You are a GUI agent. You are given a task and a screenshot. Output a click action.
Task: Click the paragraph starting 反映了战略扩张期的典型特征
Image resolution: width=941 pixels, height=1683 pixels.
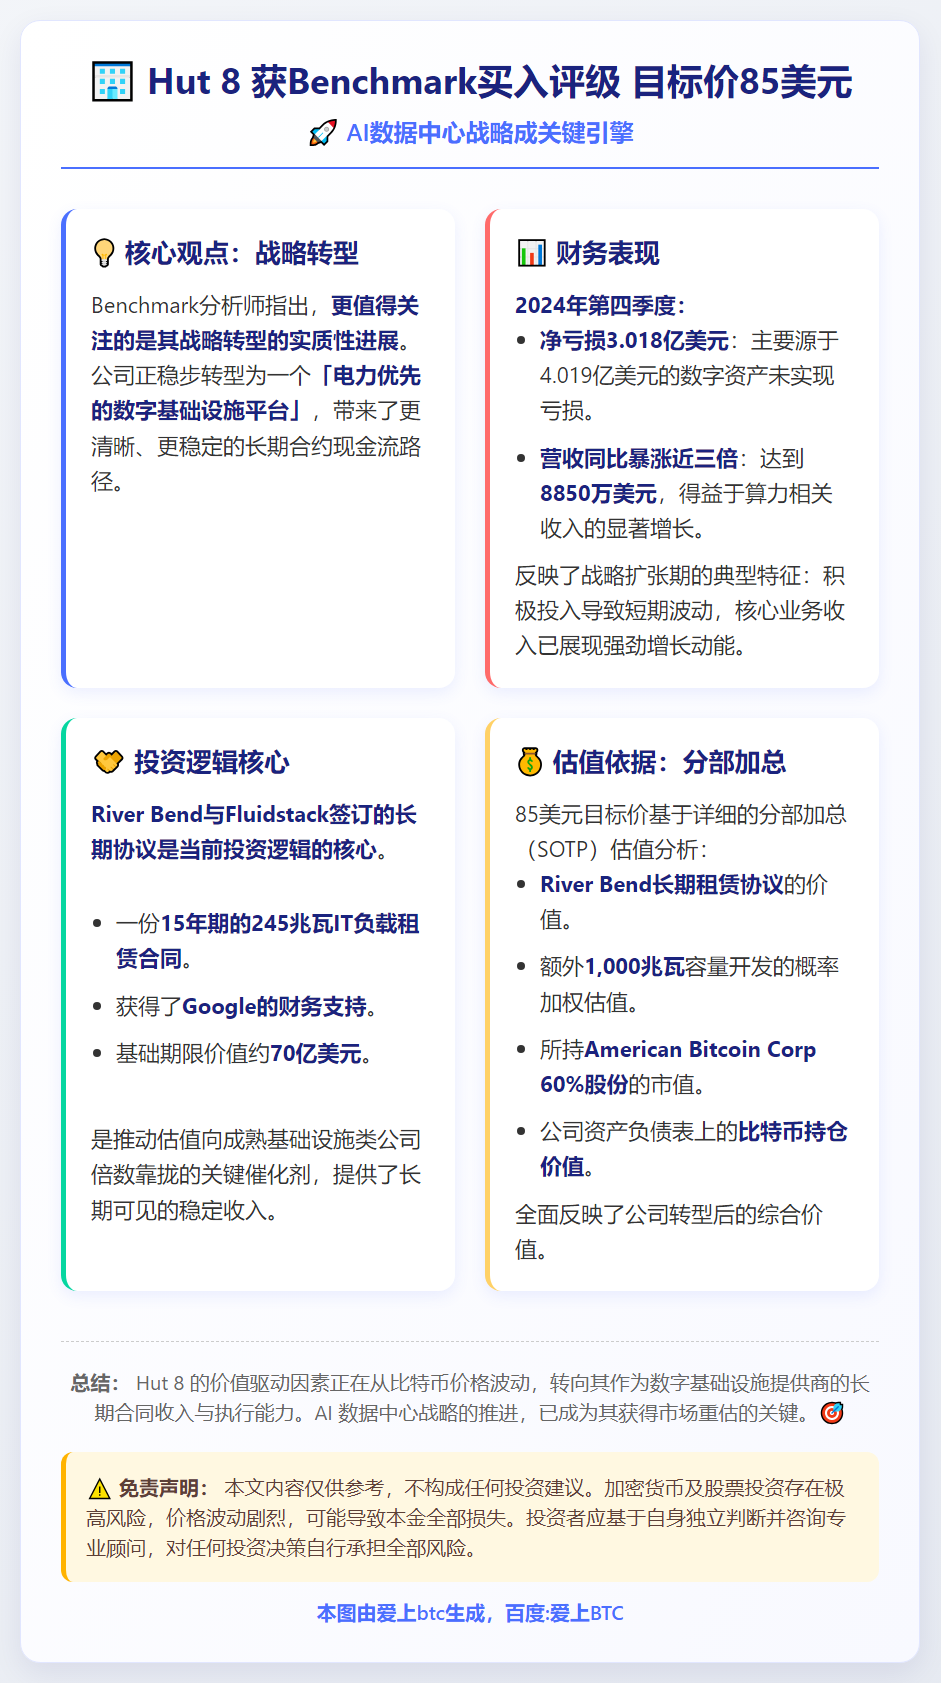pos(680,610)
